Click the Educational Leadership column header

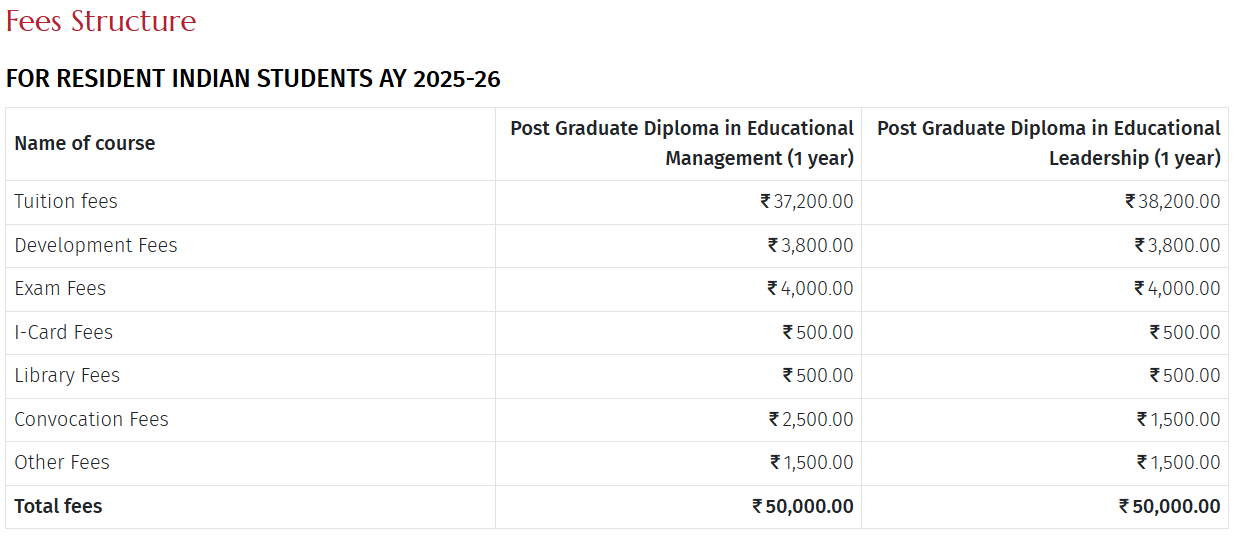(x=1048, y=143)
